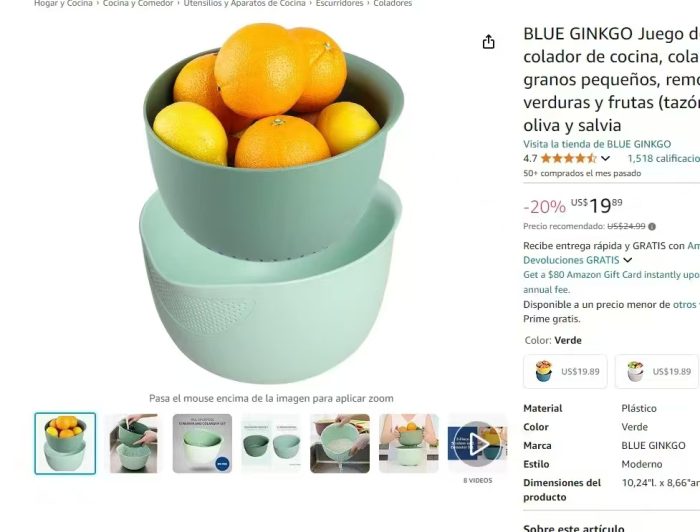Choose the blue bowl color option US$19.89
This screenshot has width=700, height=532.
pyautogui.click(x=565, y=371)
